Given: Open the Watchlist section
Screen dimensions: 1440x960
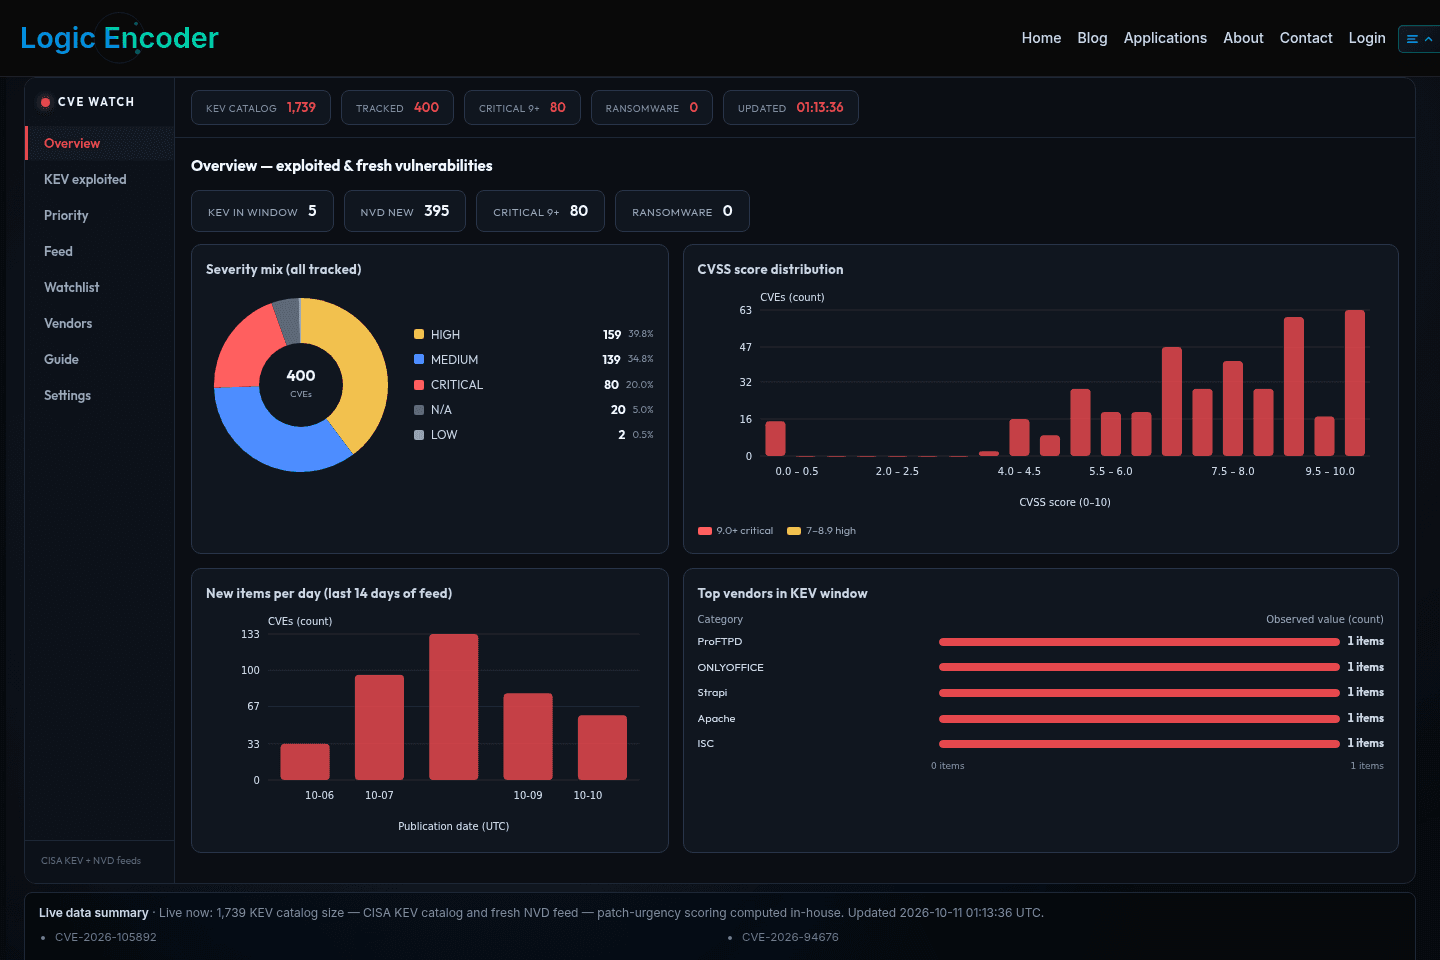Looking at the screenshot, I should point(99,287).
